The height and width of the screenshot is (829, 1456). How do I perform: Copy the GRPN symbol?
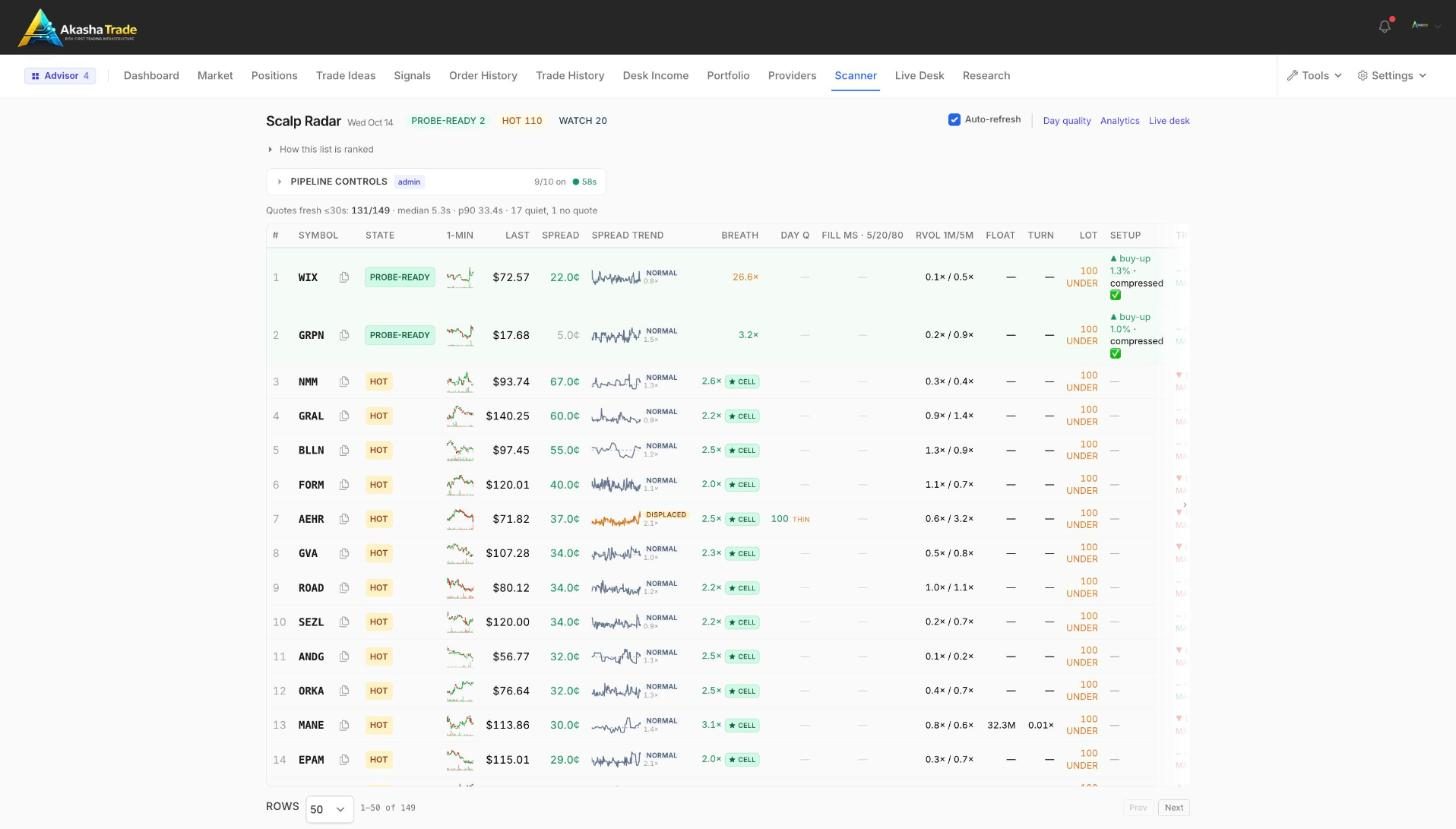click(344, 335)
